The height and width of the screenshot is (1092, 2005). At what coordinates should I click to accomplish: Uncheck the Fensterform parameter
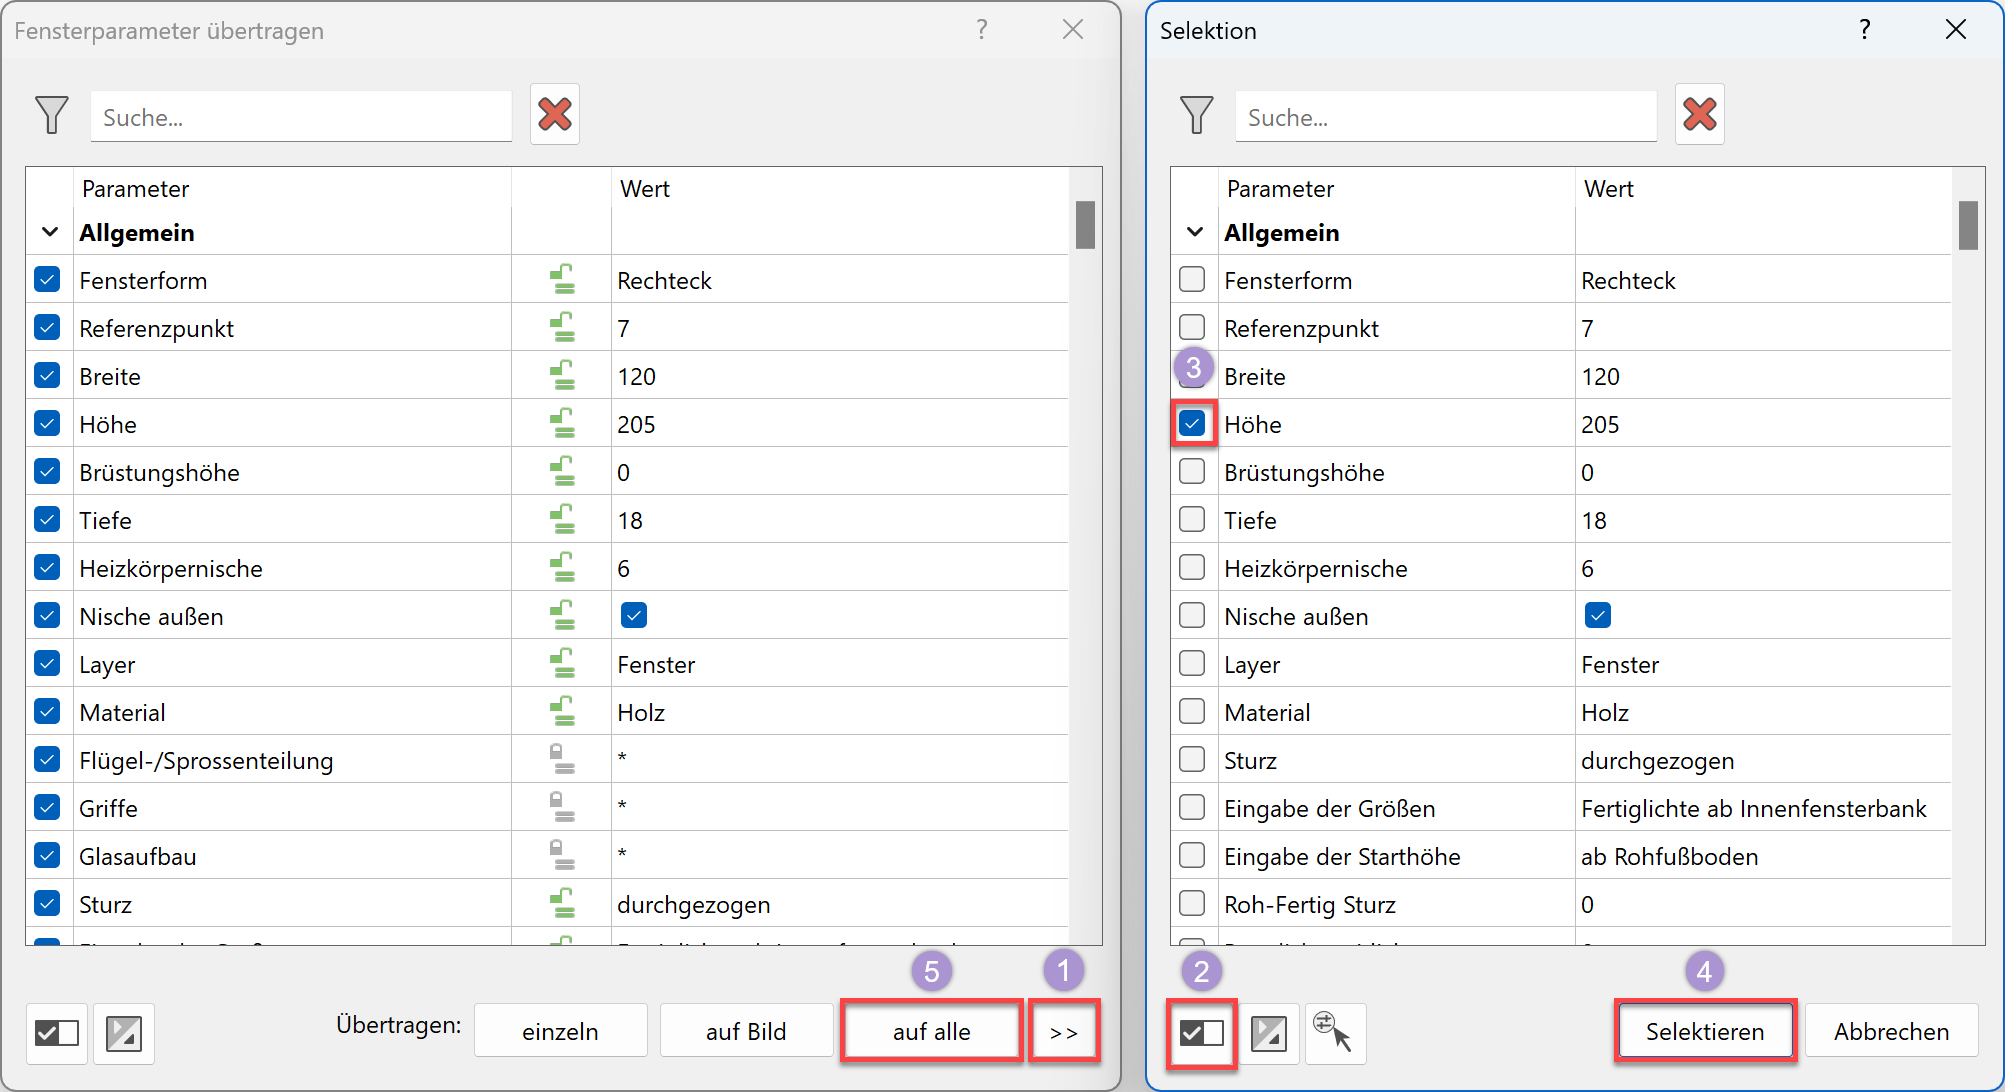(47, 279)
